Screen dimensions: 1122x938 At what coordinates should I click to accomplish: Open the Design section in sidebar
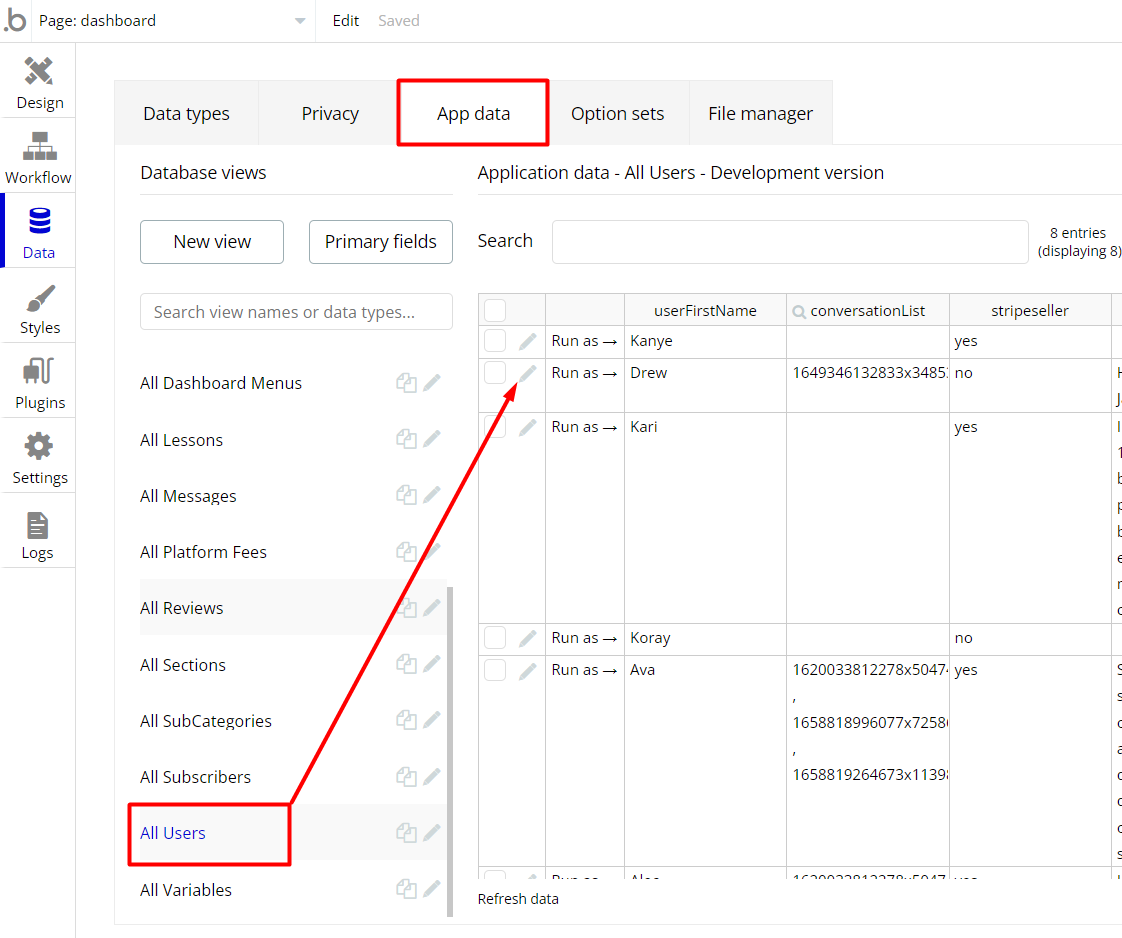pyautogui.click(x=39, y=84)
